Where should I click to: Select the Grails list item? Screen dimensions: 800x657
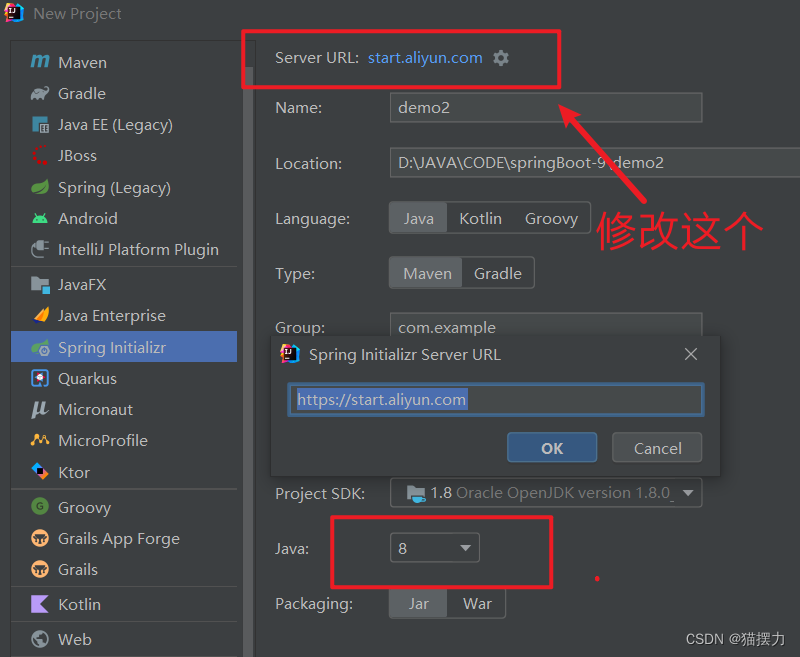tap(124, 569)
